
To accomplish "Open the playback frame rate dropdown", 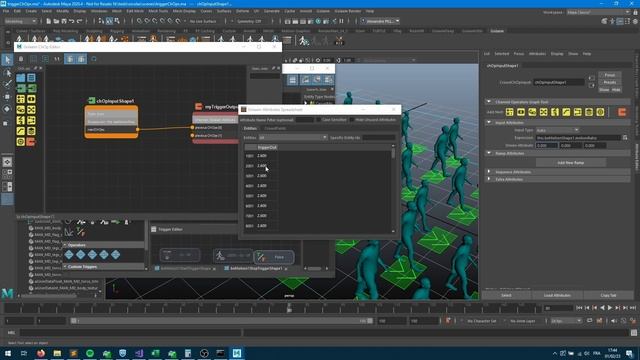I will (566, 321).
